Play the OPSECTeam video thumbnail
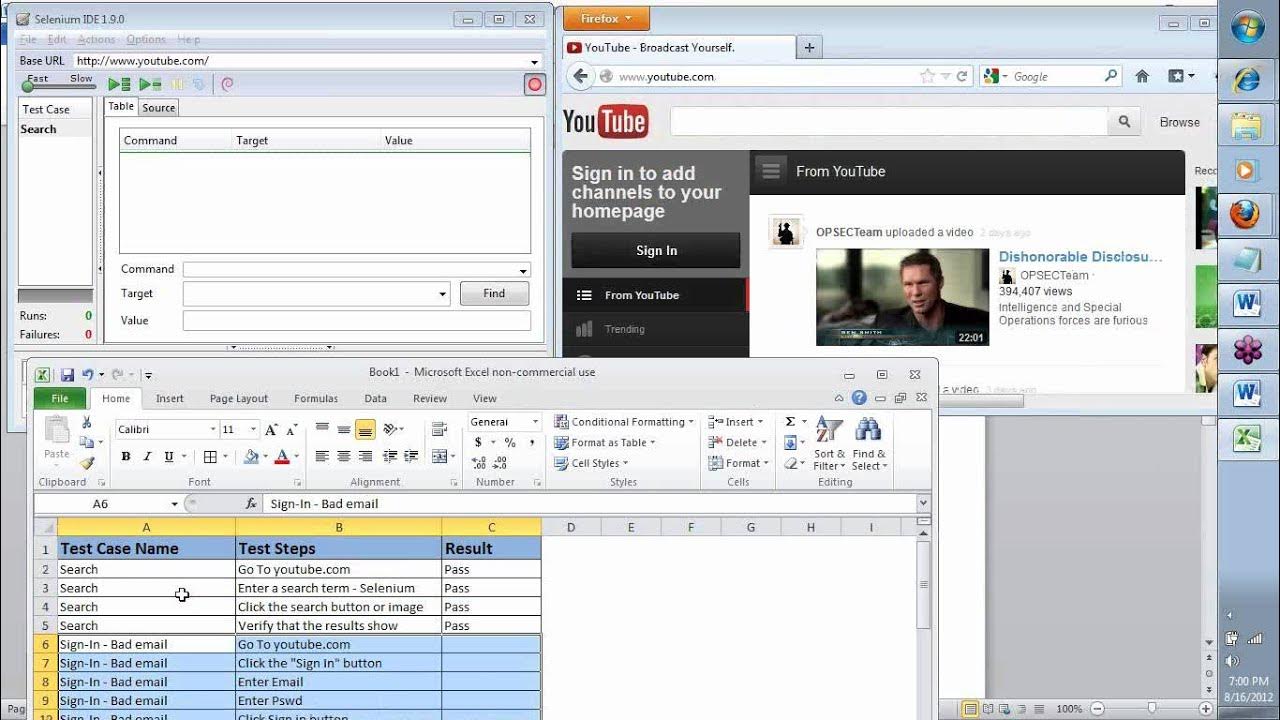The height and width of the screenshot is (720, 1280). click(902, 297)
